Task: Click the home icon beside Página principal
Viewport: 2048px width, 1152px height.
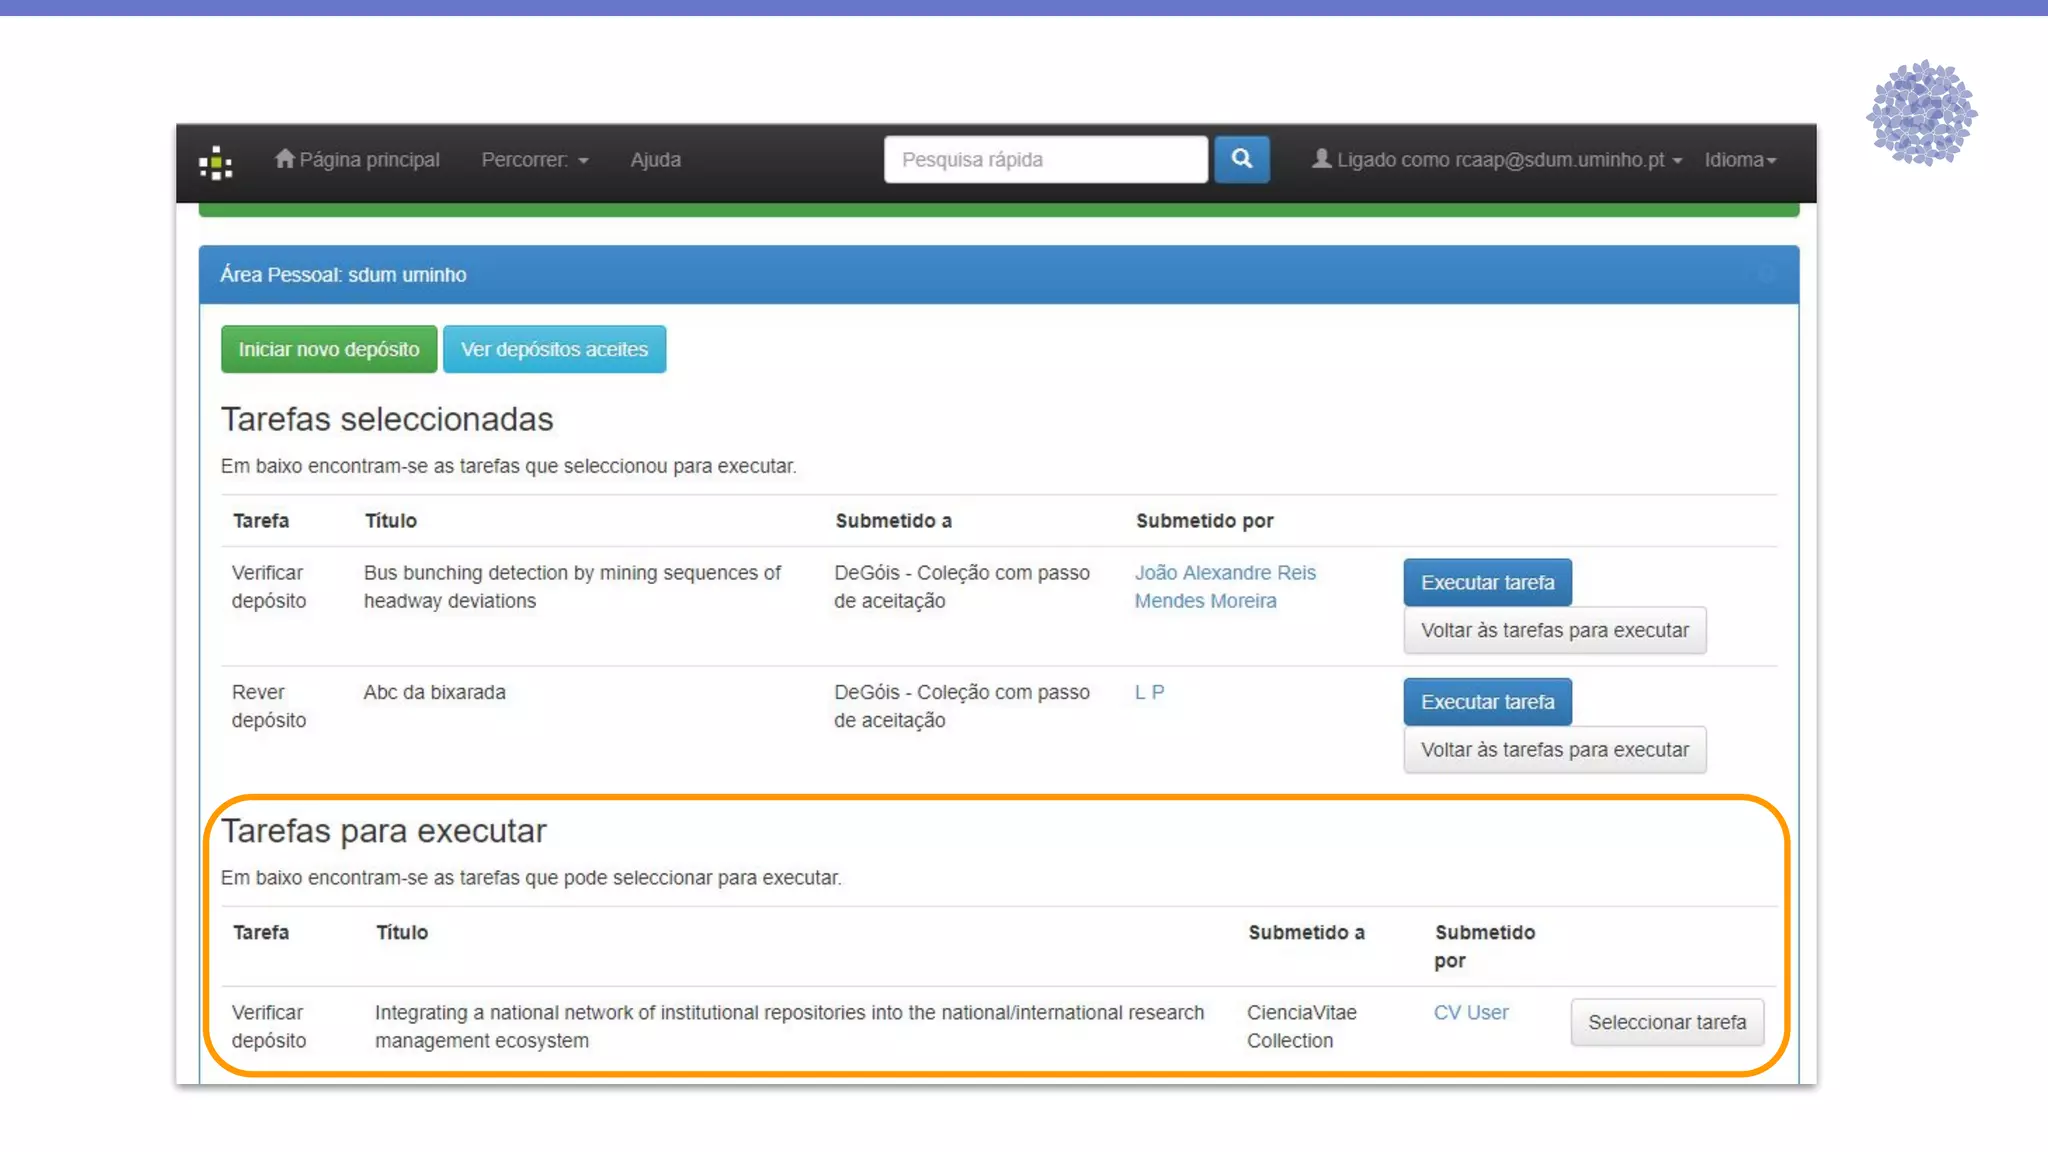Action: click(285, 158)
